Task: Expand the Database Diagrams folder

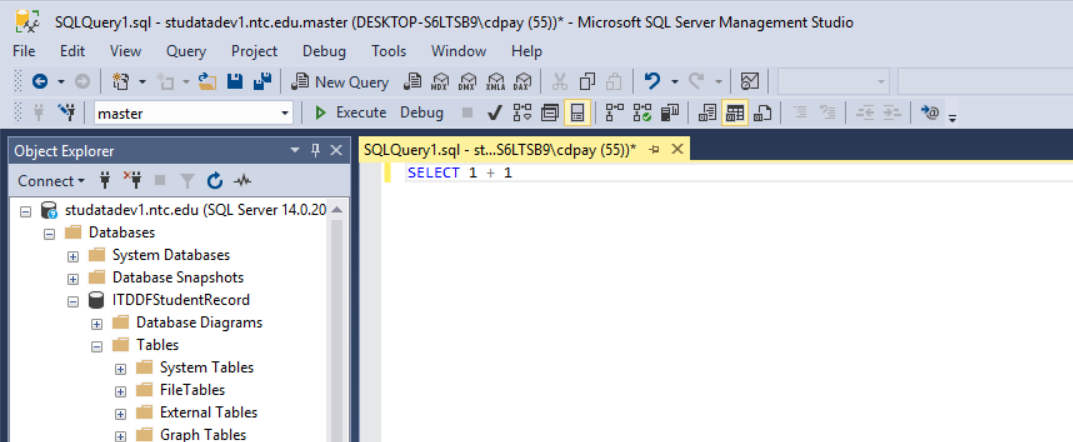Action: [x=97, y=324]
